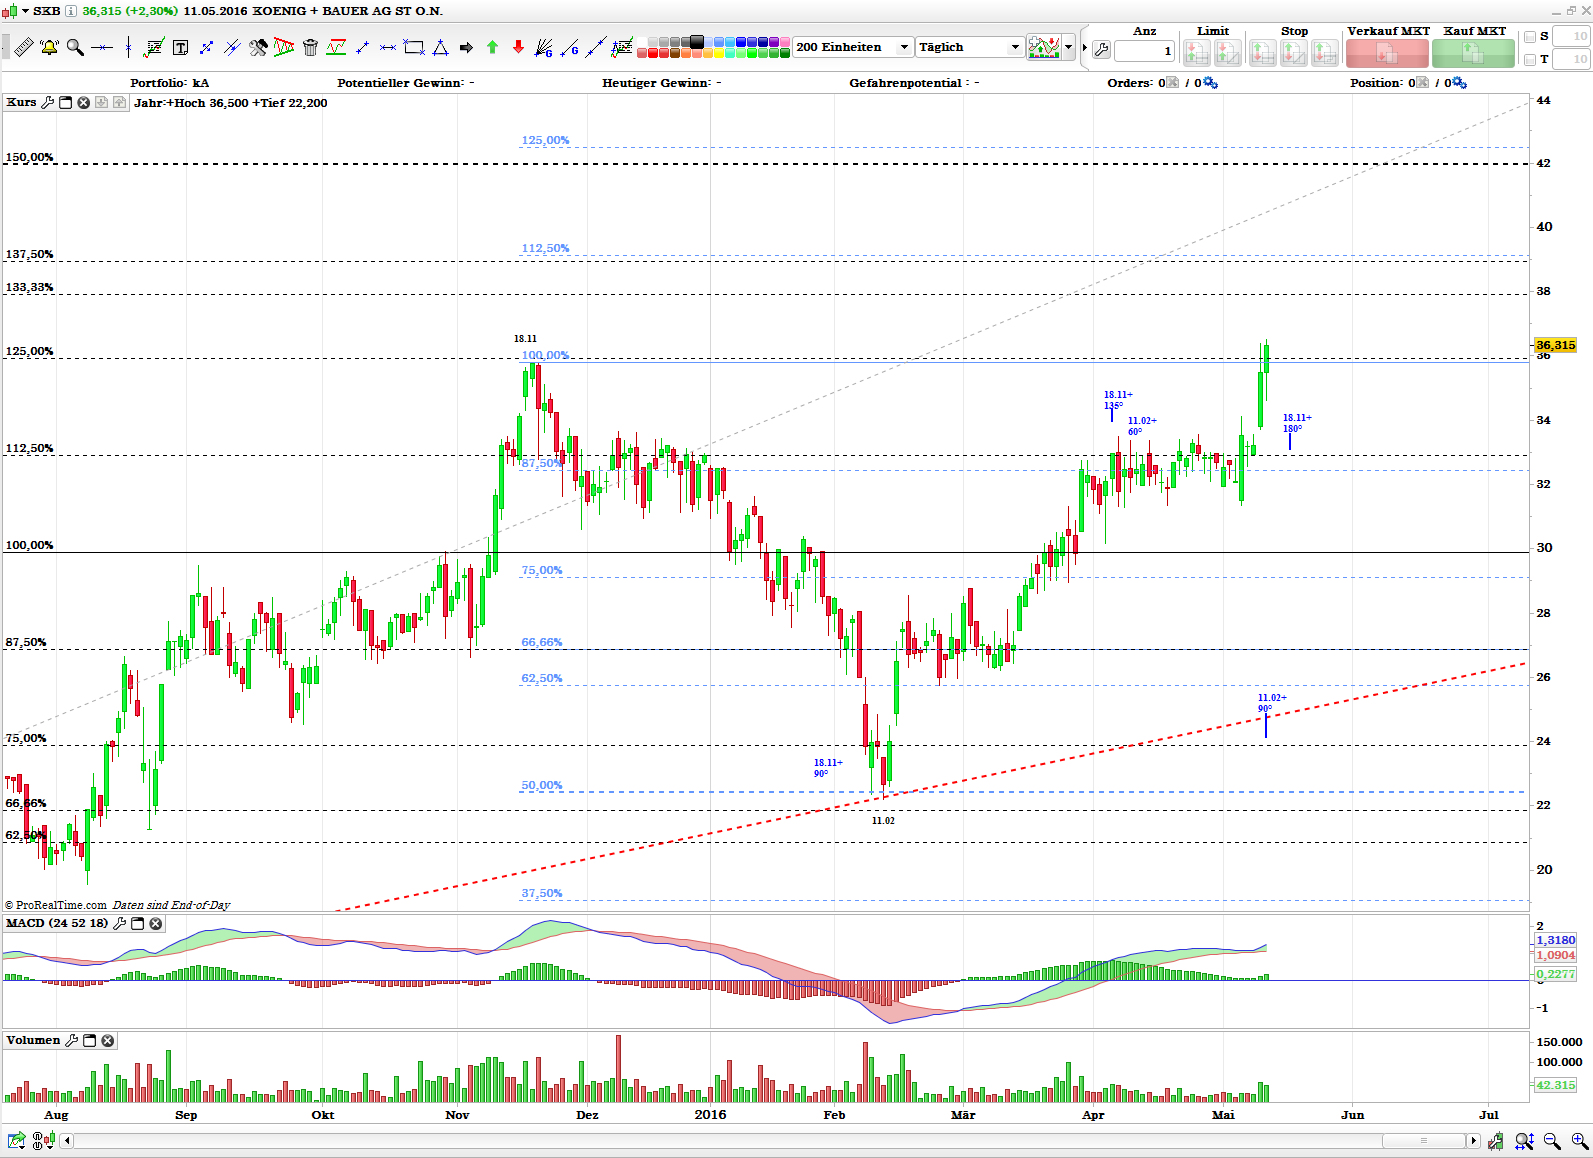Click the horizontal scrollbar left arrow
Screen dimensions: 1593x1158
(67, 1141)
